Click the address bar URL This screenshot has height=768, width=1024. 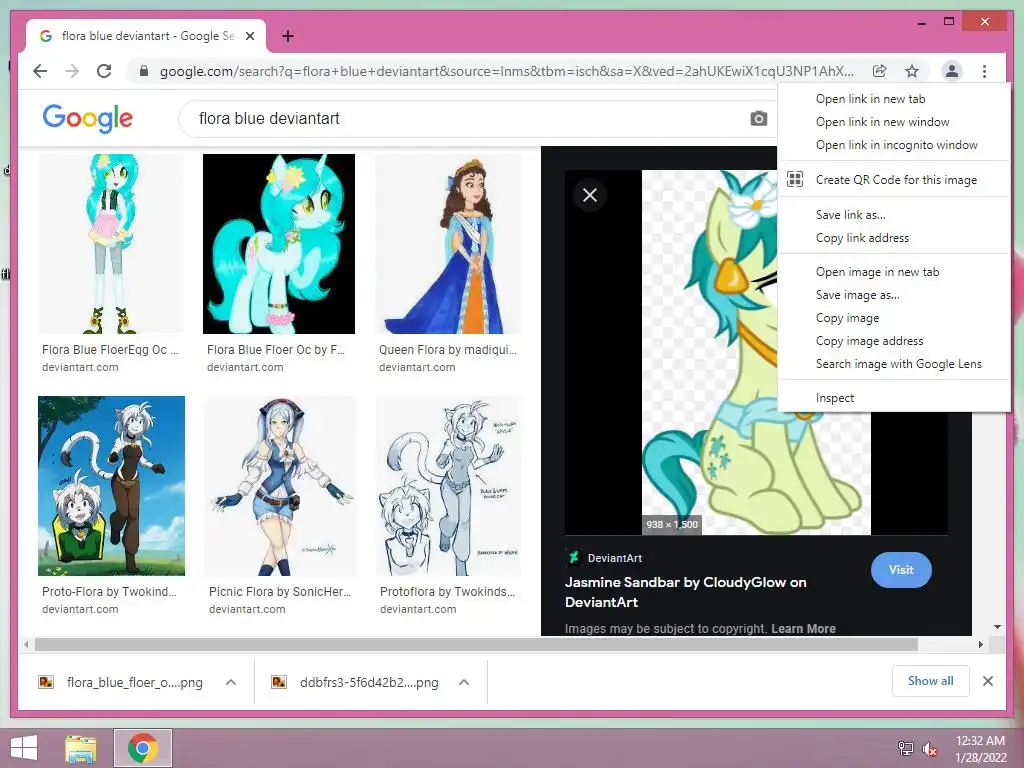[506, 71]
